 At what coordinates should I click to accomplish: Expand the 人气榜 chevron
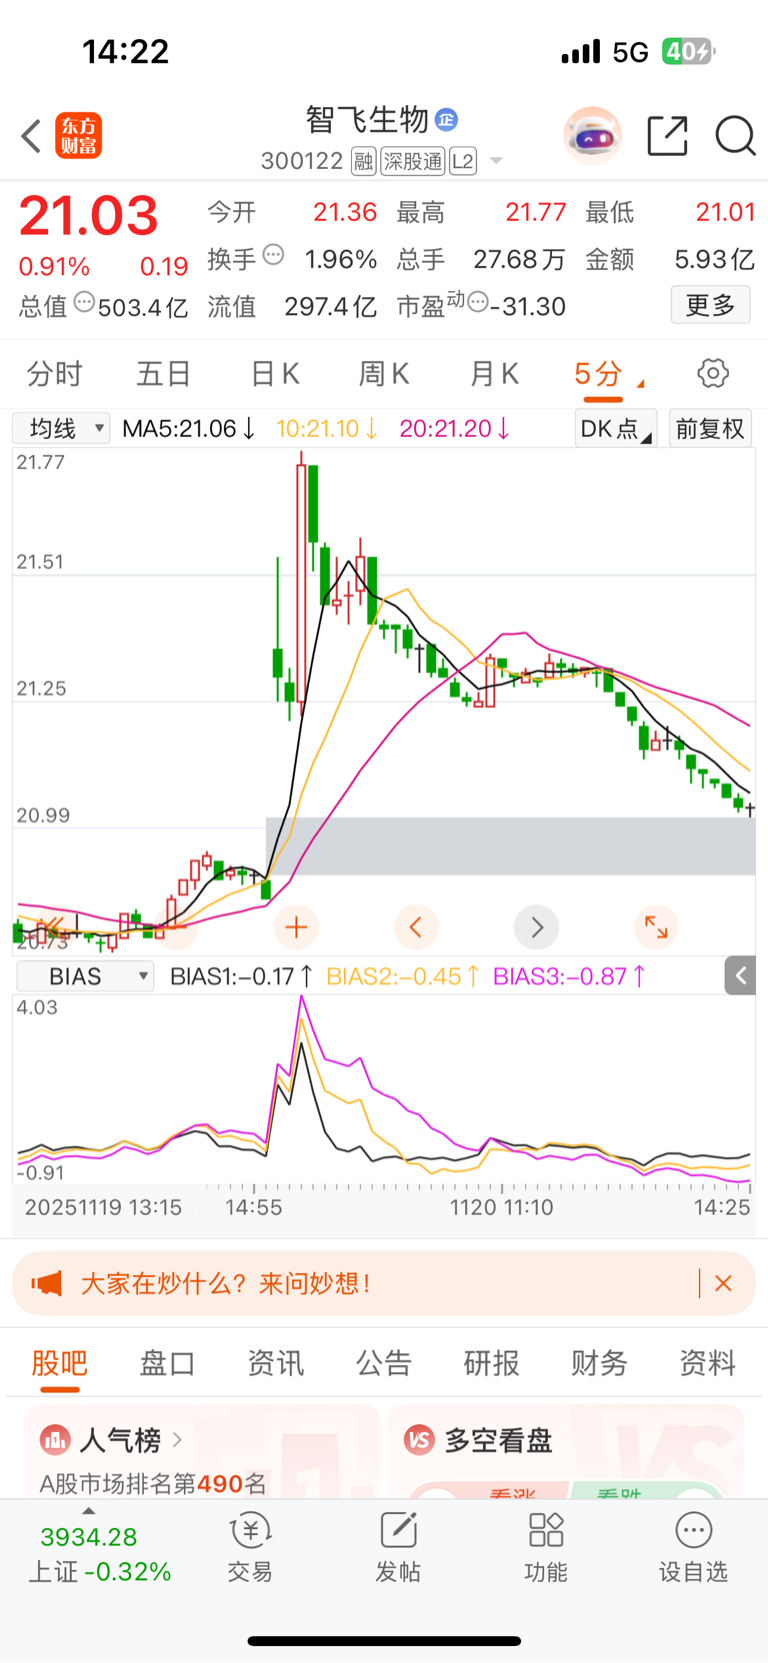coord(177,1440)
